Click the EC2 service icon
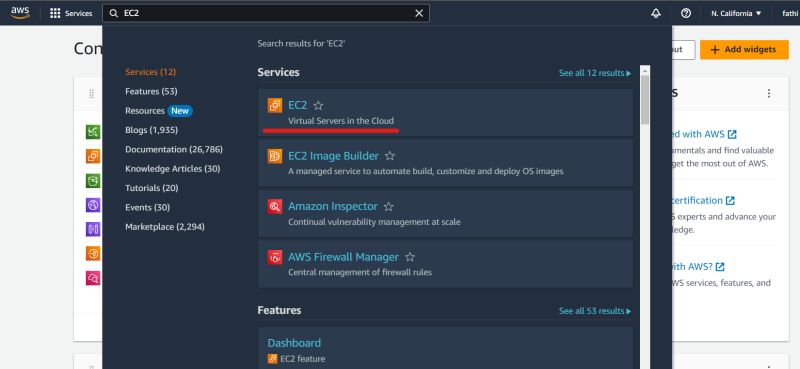 click(275, 105)
